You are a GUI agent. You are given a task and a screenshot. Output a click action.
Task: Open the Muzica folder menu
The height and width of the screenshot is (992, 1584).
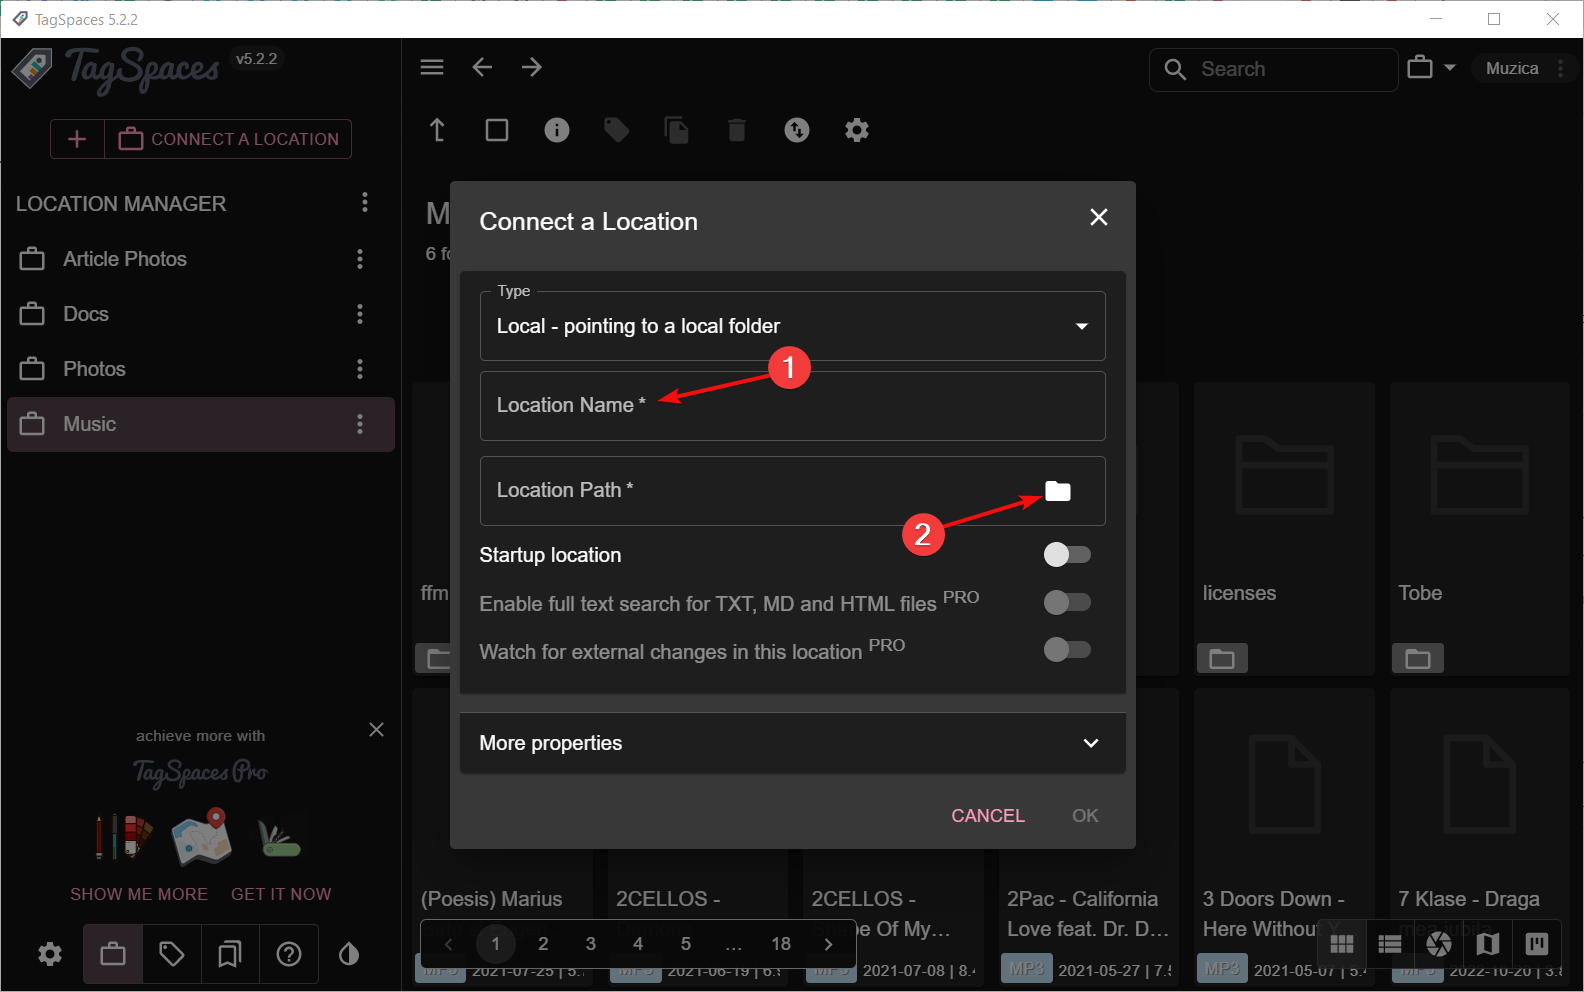(x=1560, y=68)
